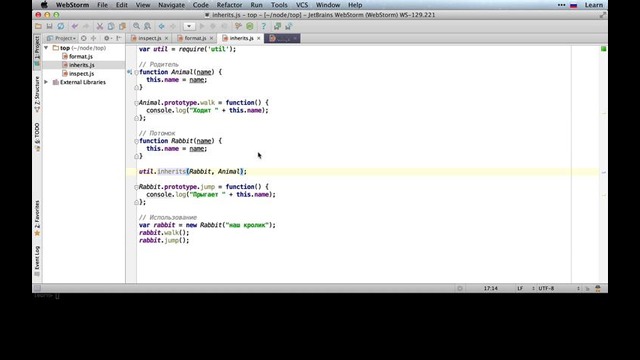
Task: Click the Paste toolbar icon
Action: [122, 26]
